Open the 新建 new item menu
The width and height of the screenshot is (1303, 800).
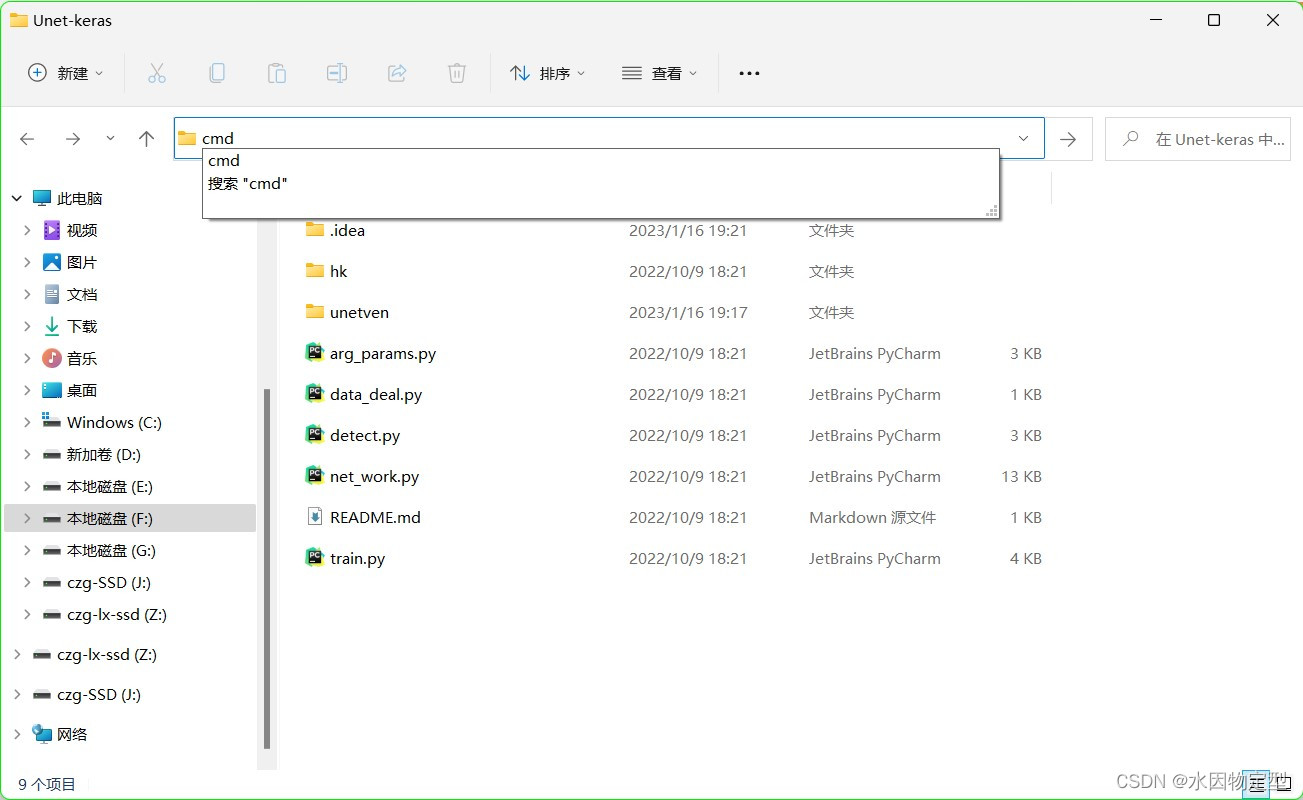[x=65, y=72]
